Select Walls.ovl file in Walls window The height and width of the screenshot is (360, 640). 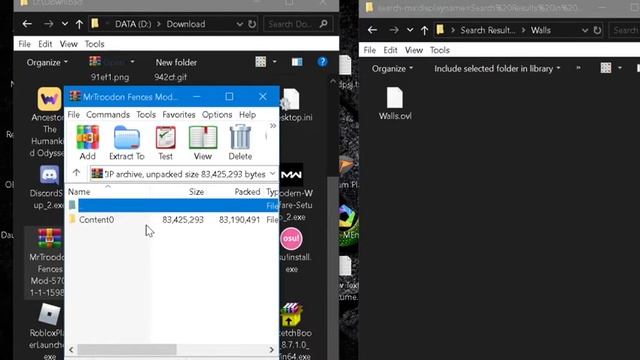(395, 104)
